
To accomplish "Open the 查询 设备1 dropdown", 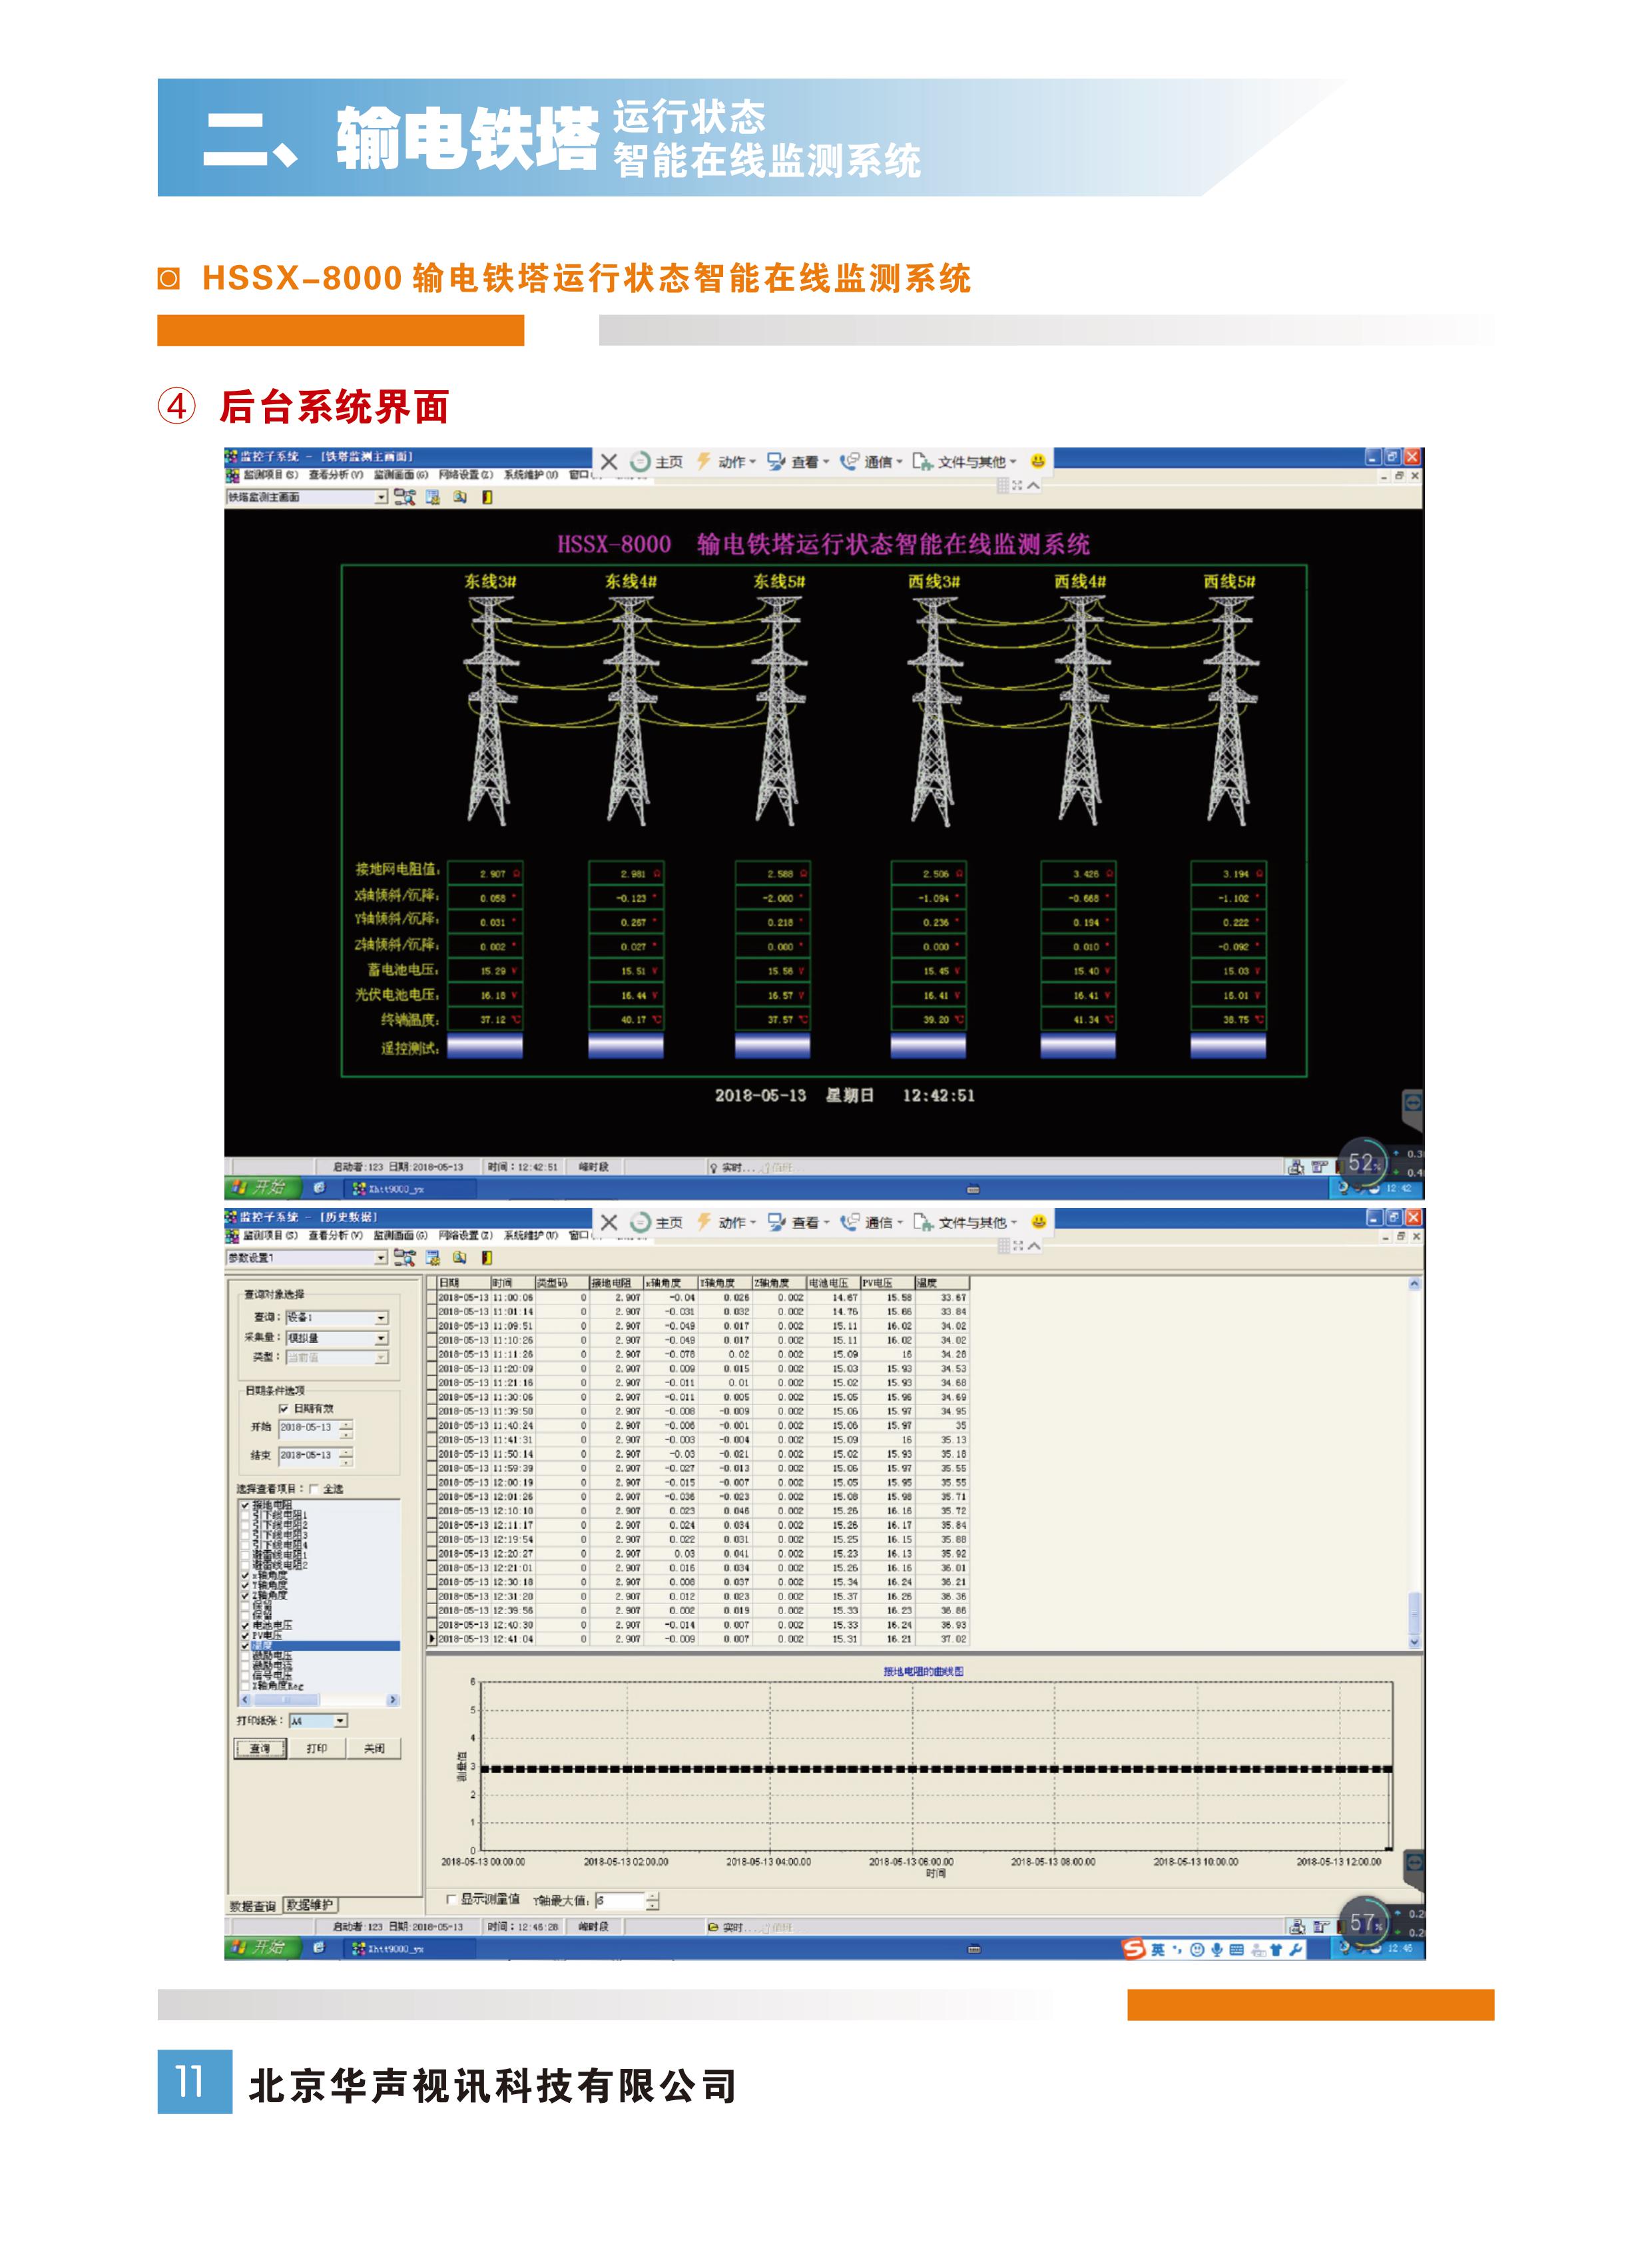I will point(381,1318).
